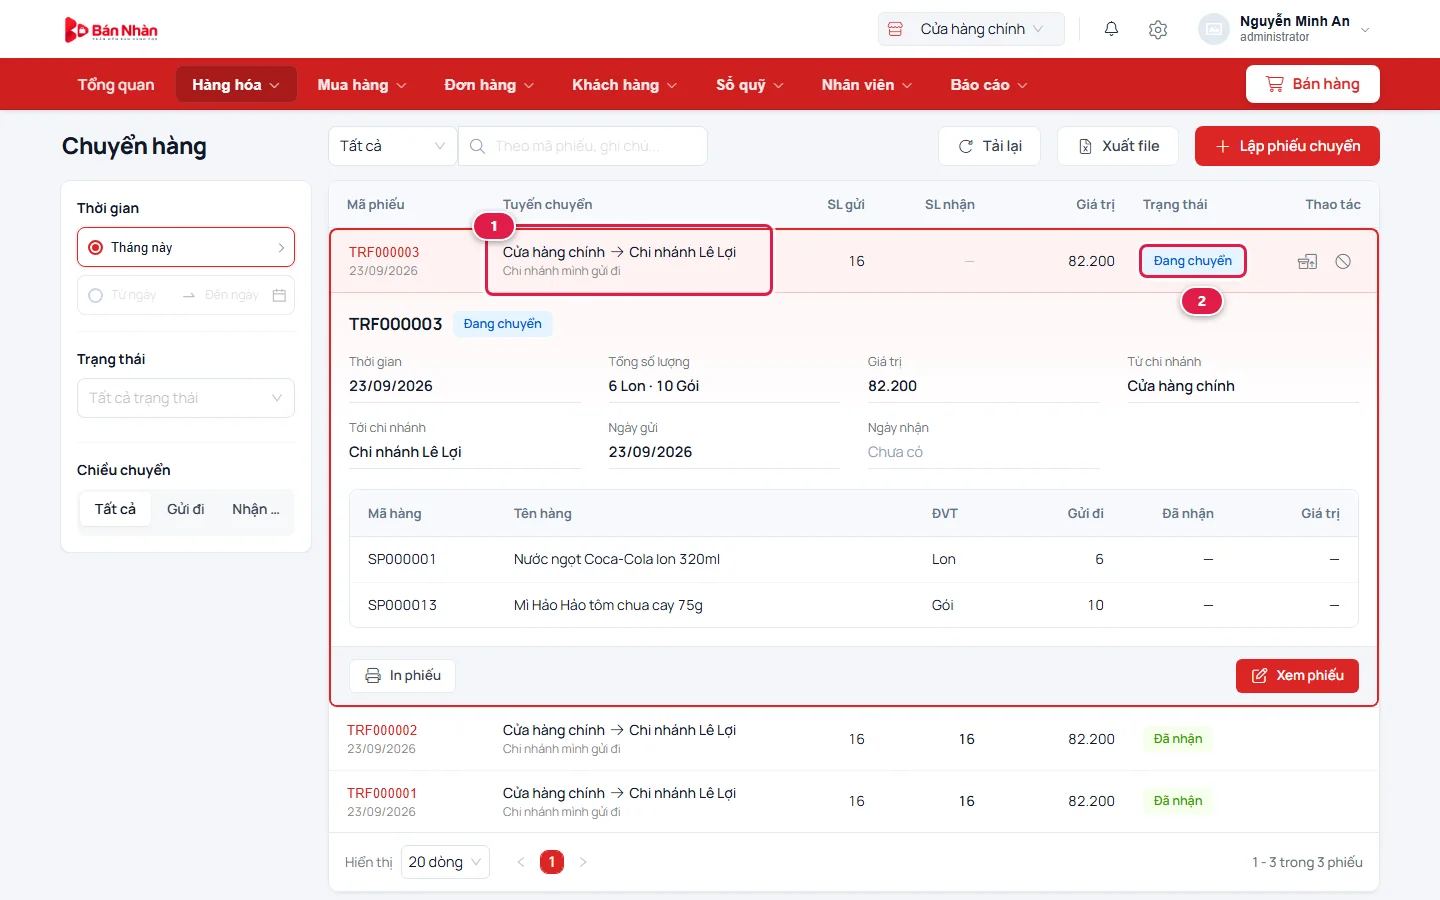Image resolution: width=1440 pixels, height=900 pixels.
Task: Click cancel icon for TRF000003 row
Action: pyautogui.click(x=1343, y=261)
